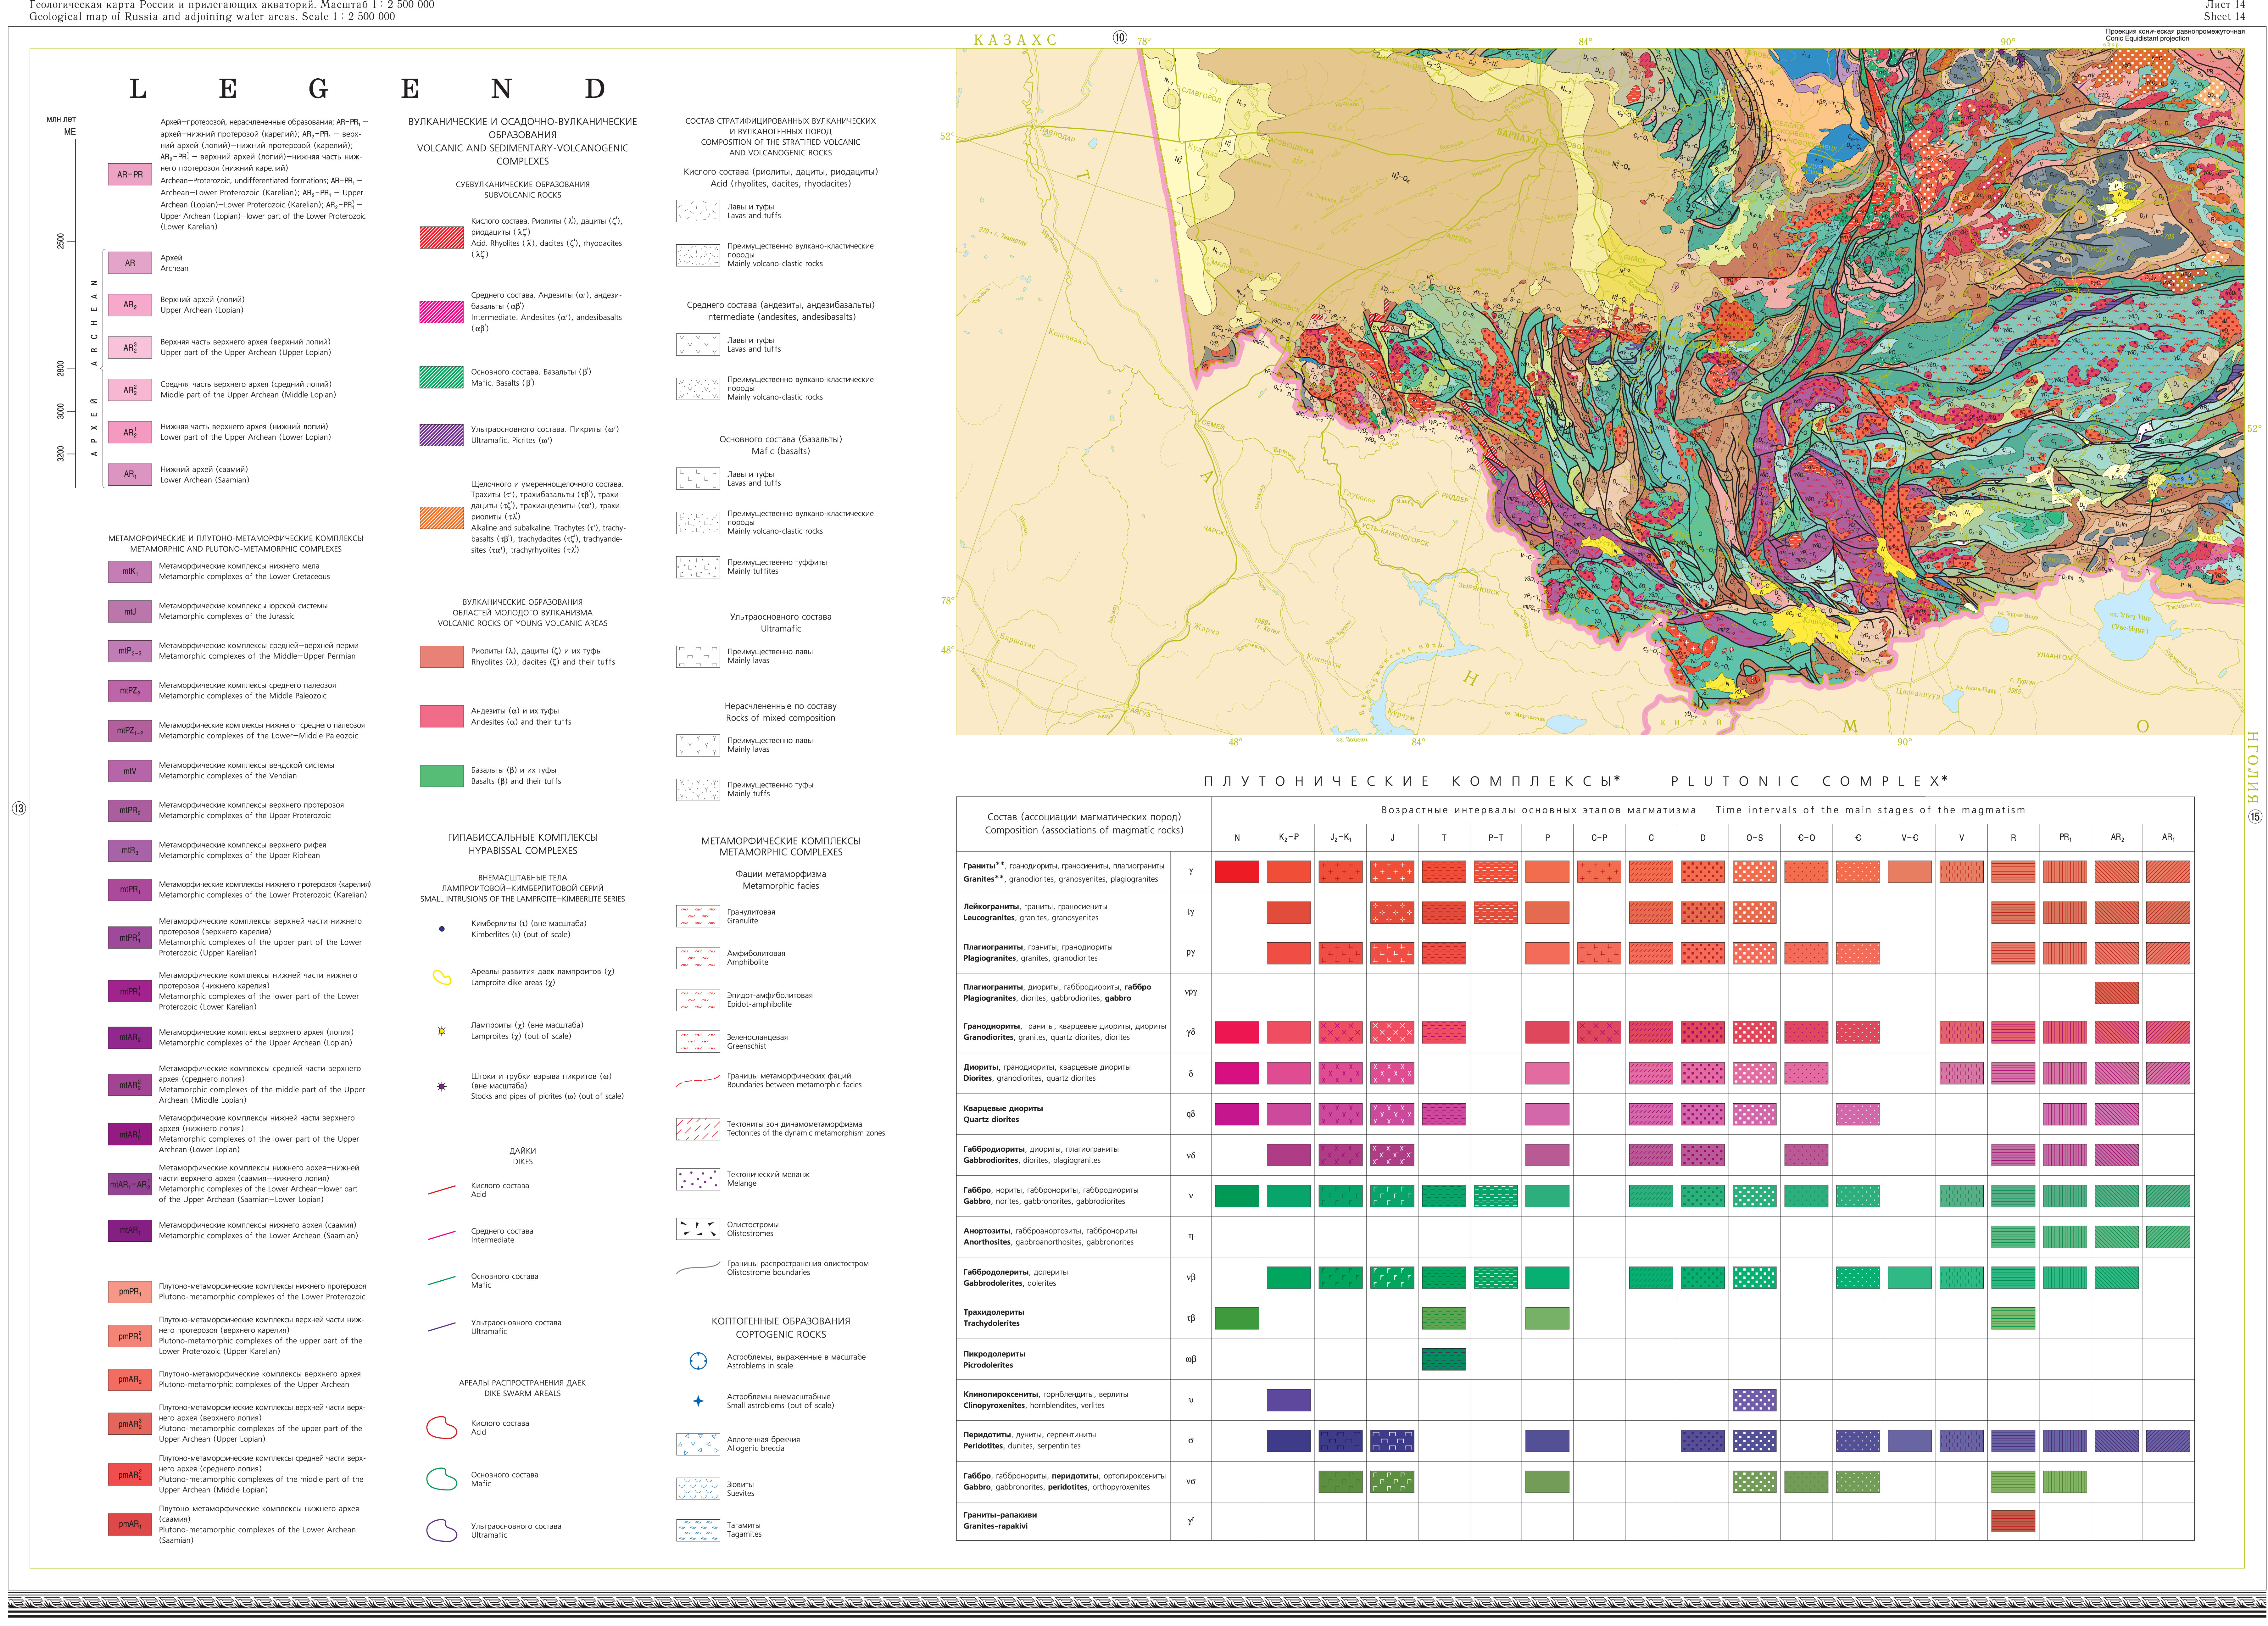Click the Small astroblems blue star symbol
This screenshot has height=1626, width=2268.
pos(698,1401)
